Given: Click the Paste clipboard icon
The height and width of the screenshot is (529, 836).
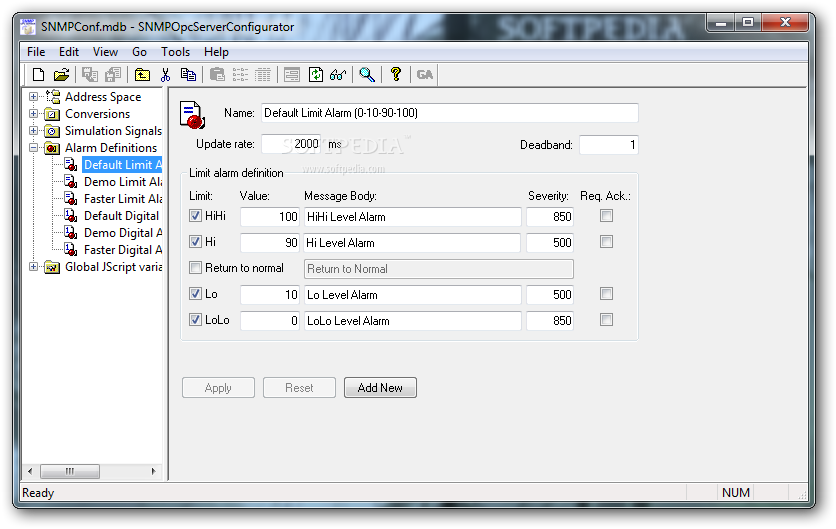Looking at the screenshot, I should [217, 75].
